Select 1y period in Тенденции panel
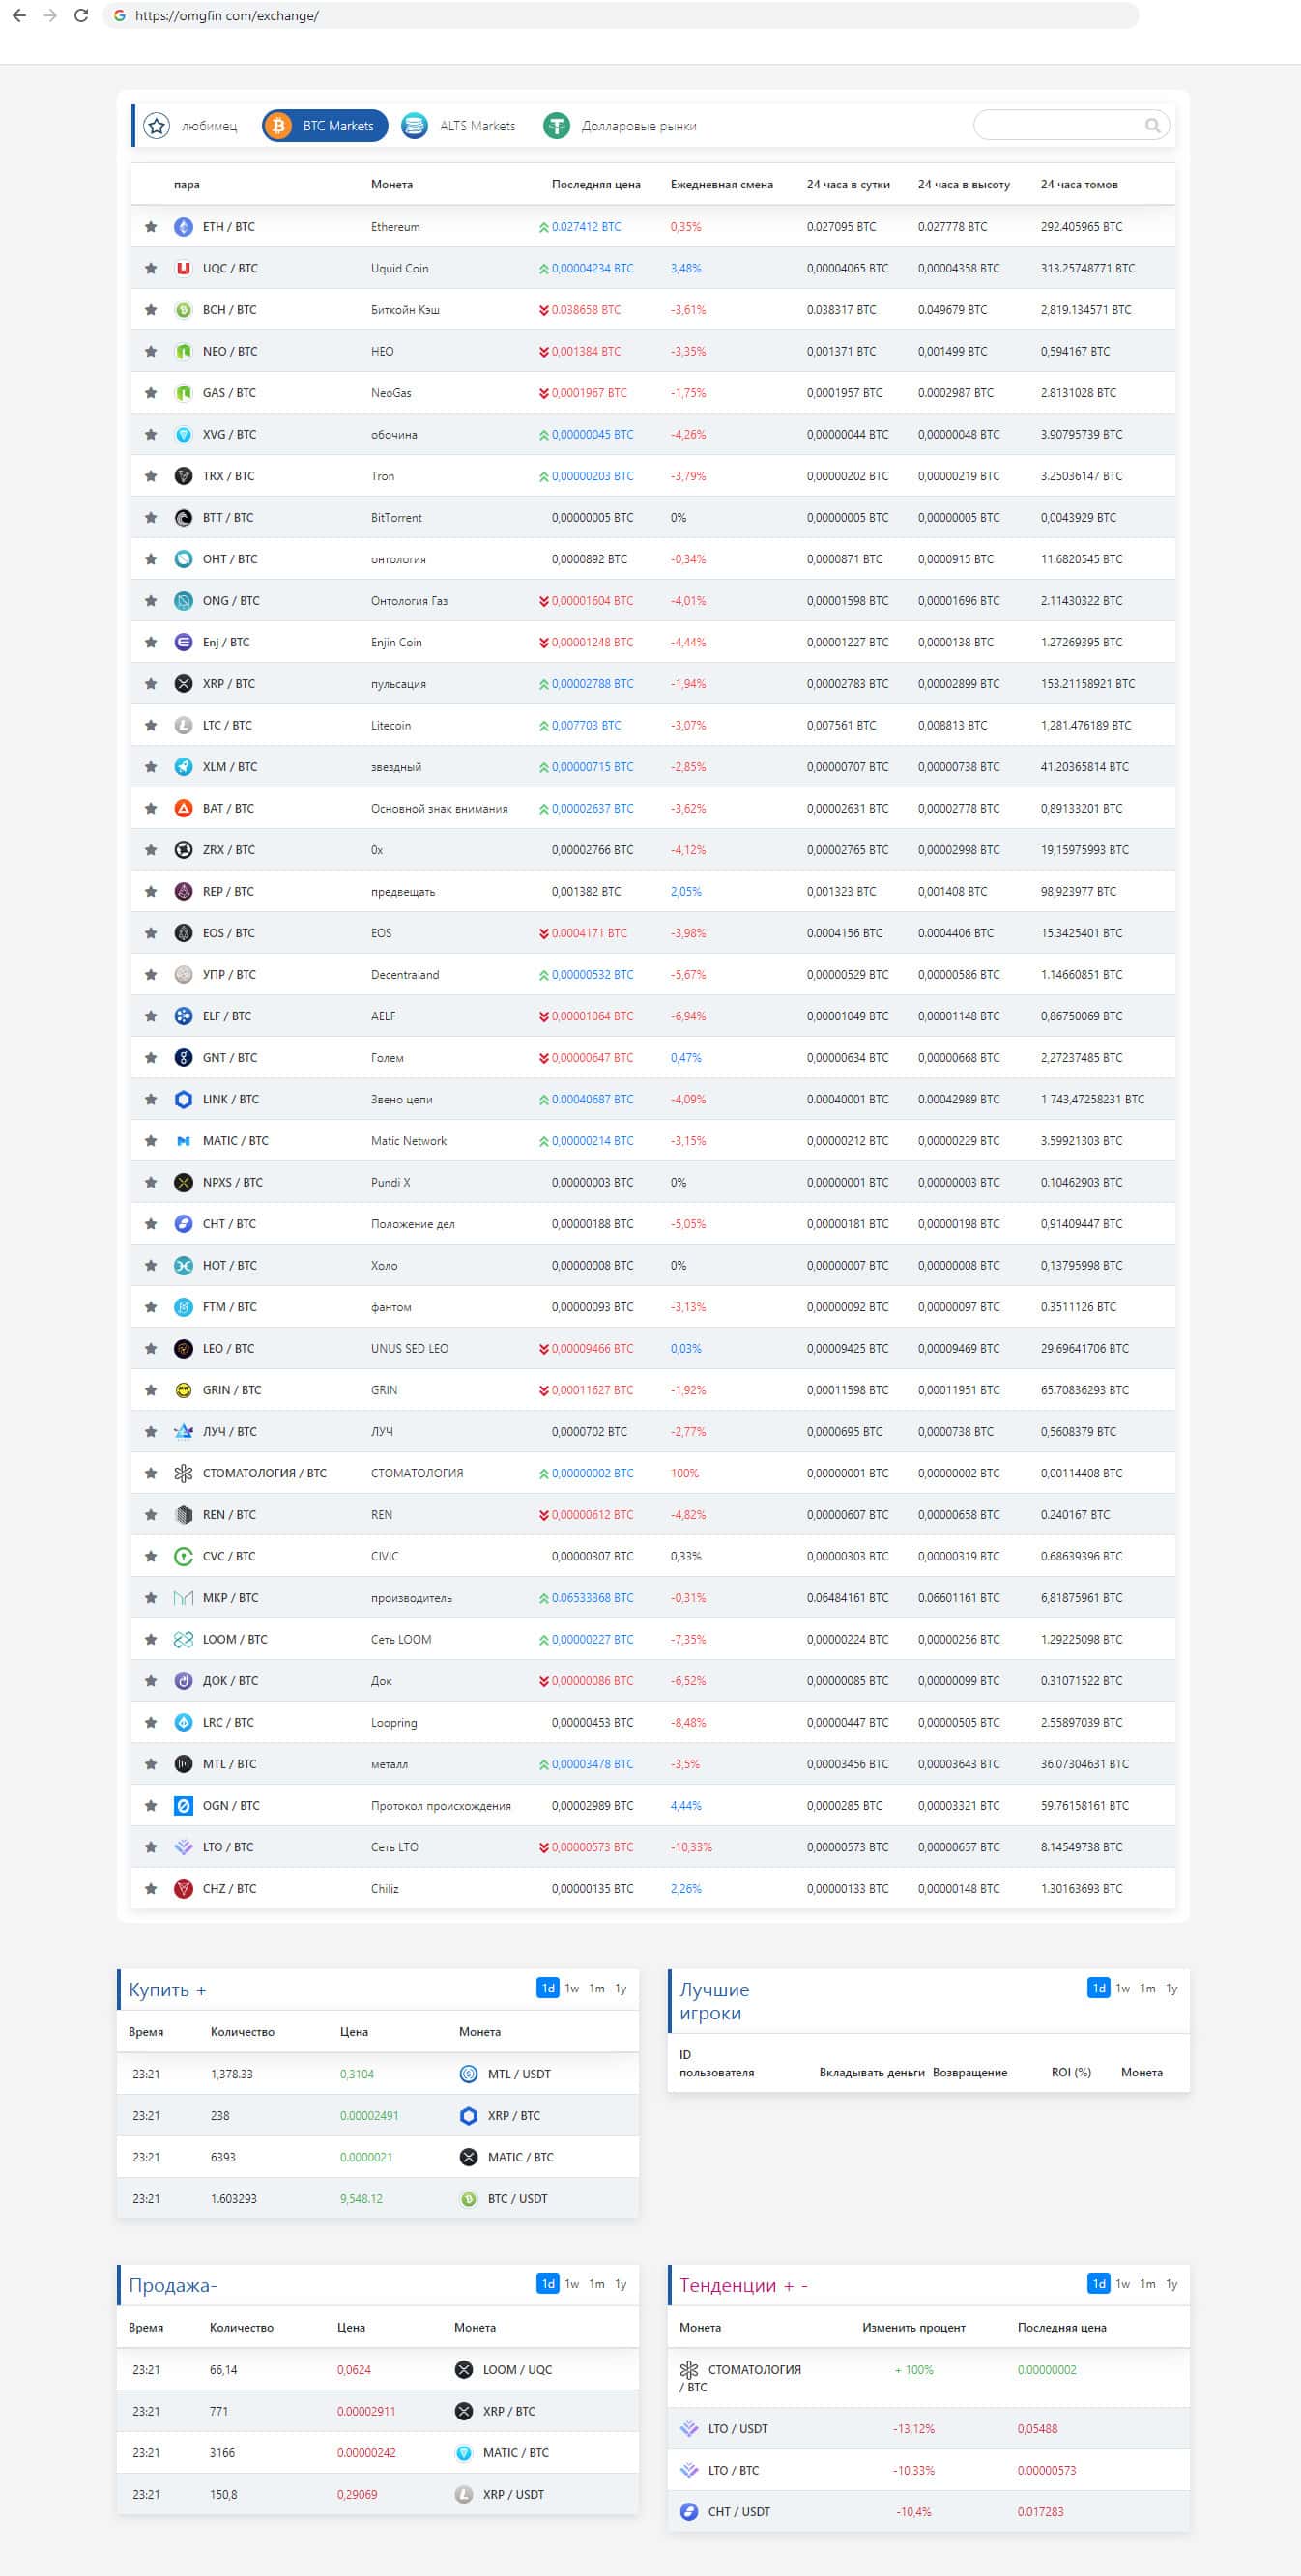Viewport: 1301px width, 2576px height. [x=1172, y=2283]
